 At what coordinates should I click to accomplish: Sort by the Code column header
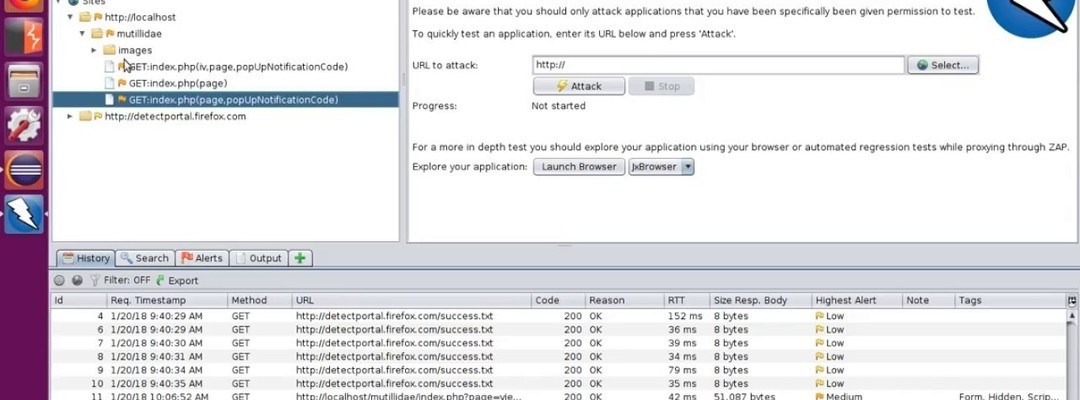point(559,301)
